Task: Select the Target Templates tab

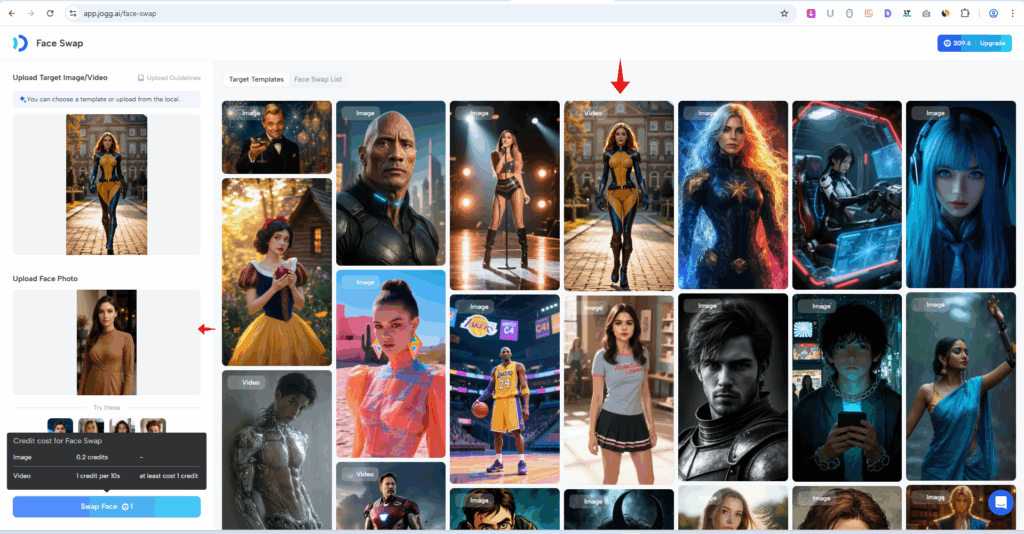Action: click(256, 79)
